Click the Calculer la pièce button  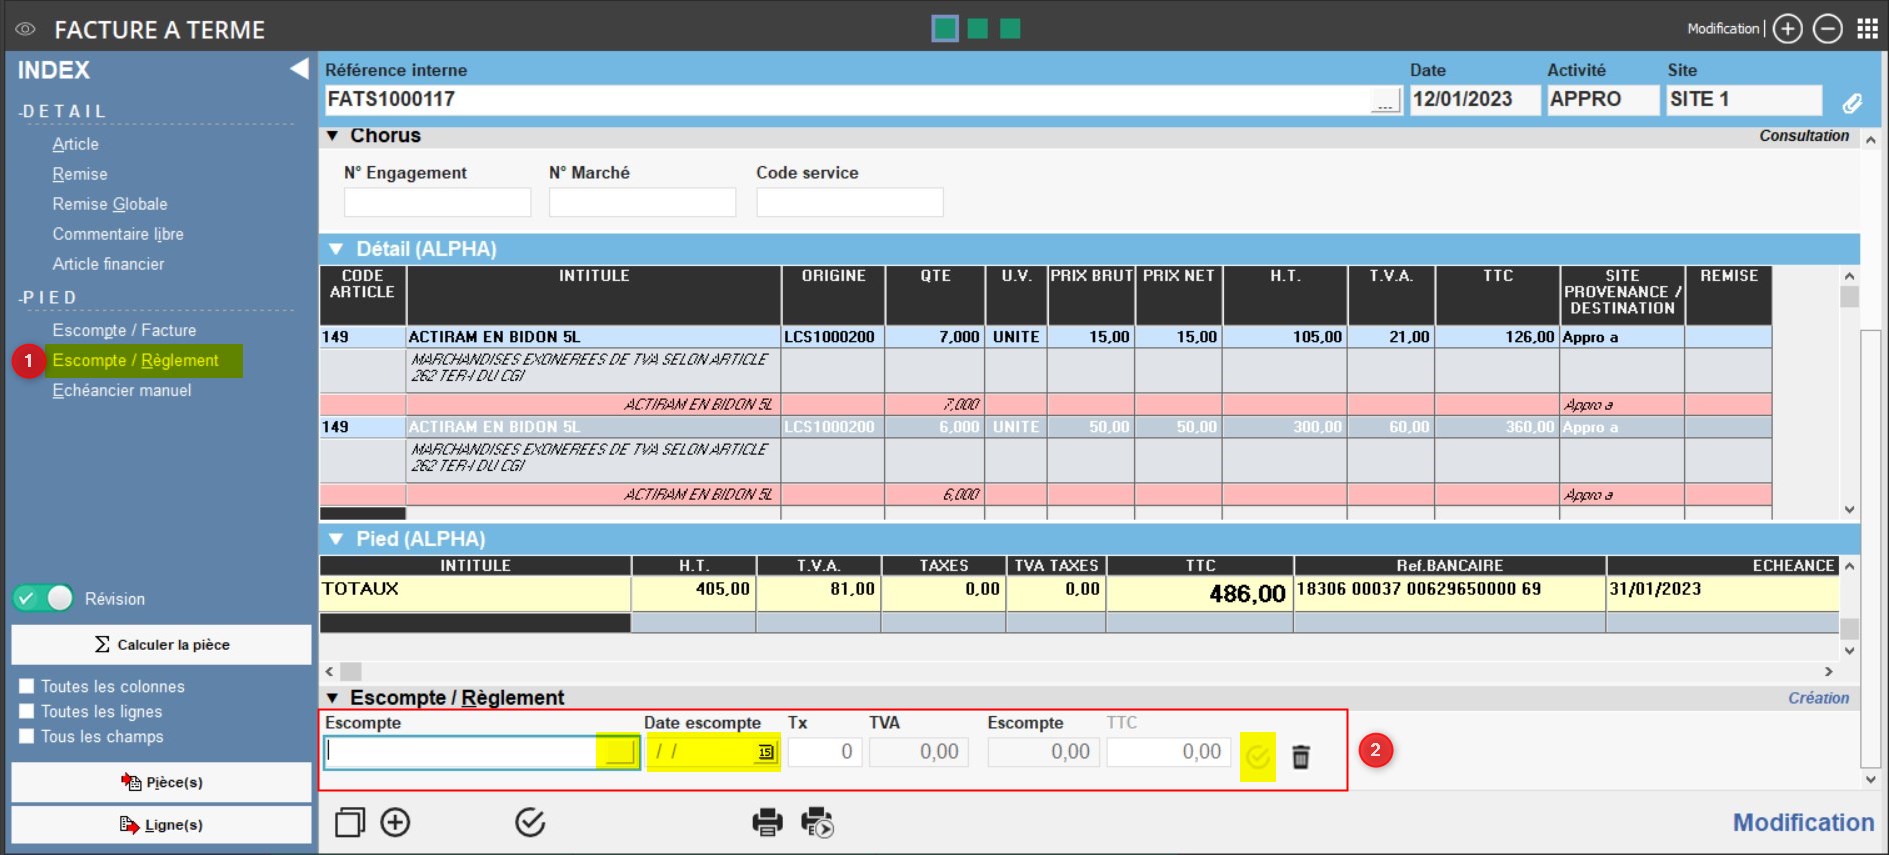click(x=161, y=645)
